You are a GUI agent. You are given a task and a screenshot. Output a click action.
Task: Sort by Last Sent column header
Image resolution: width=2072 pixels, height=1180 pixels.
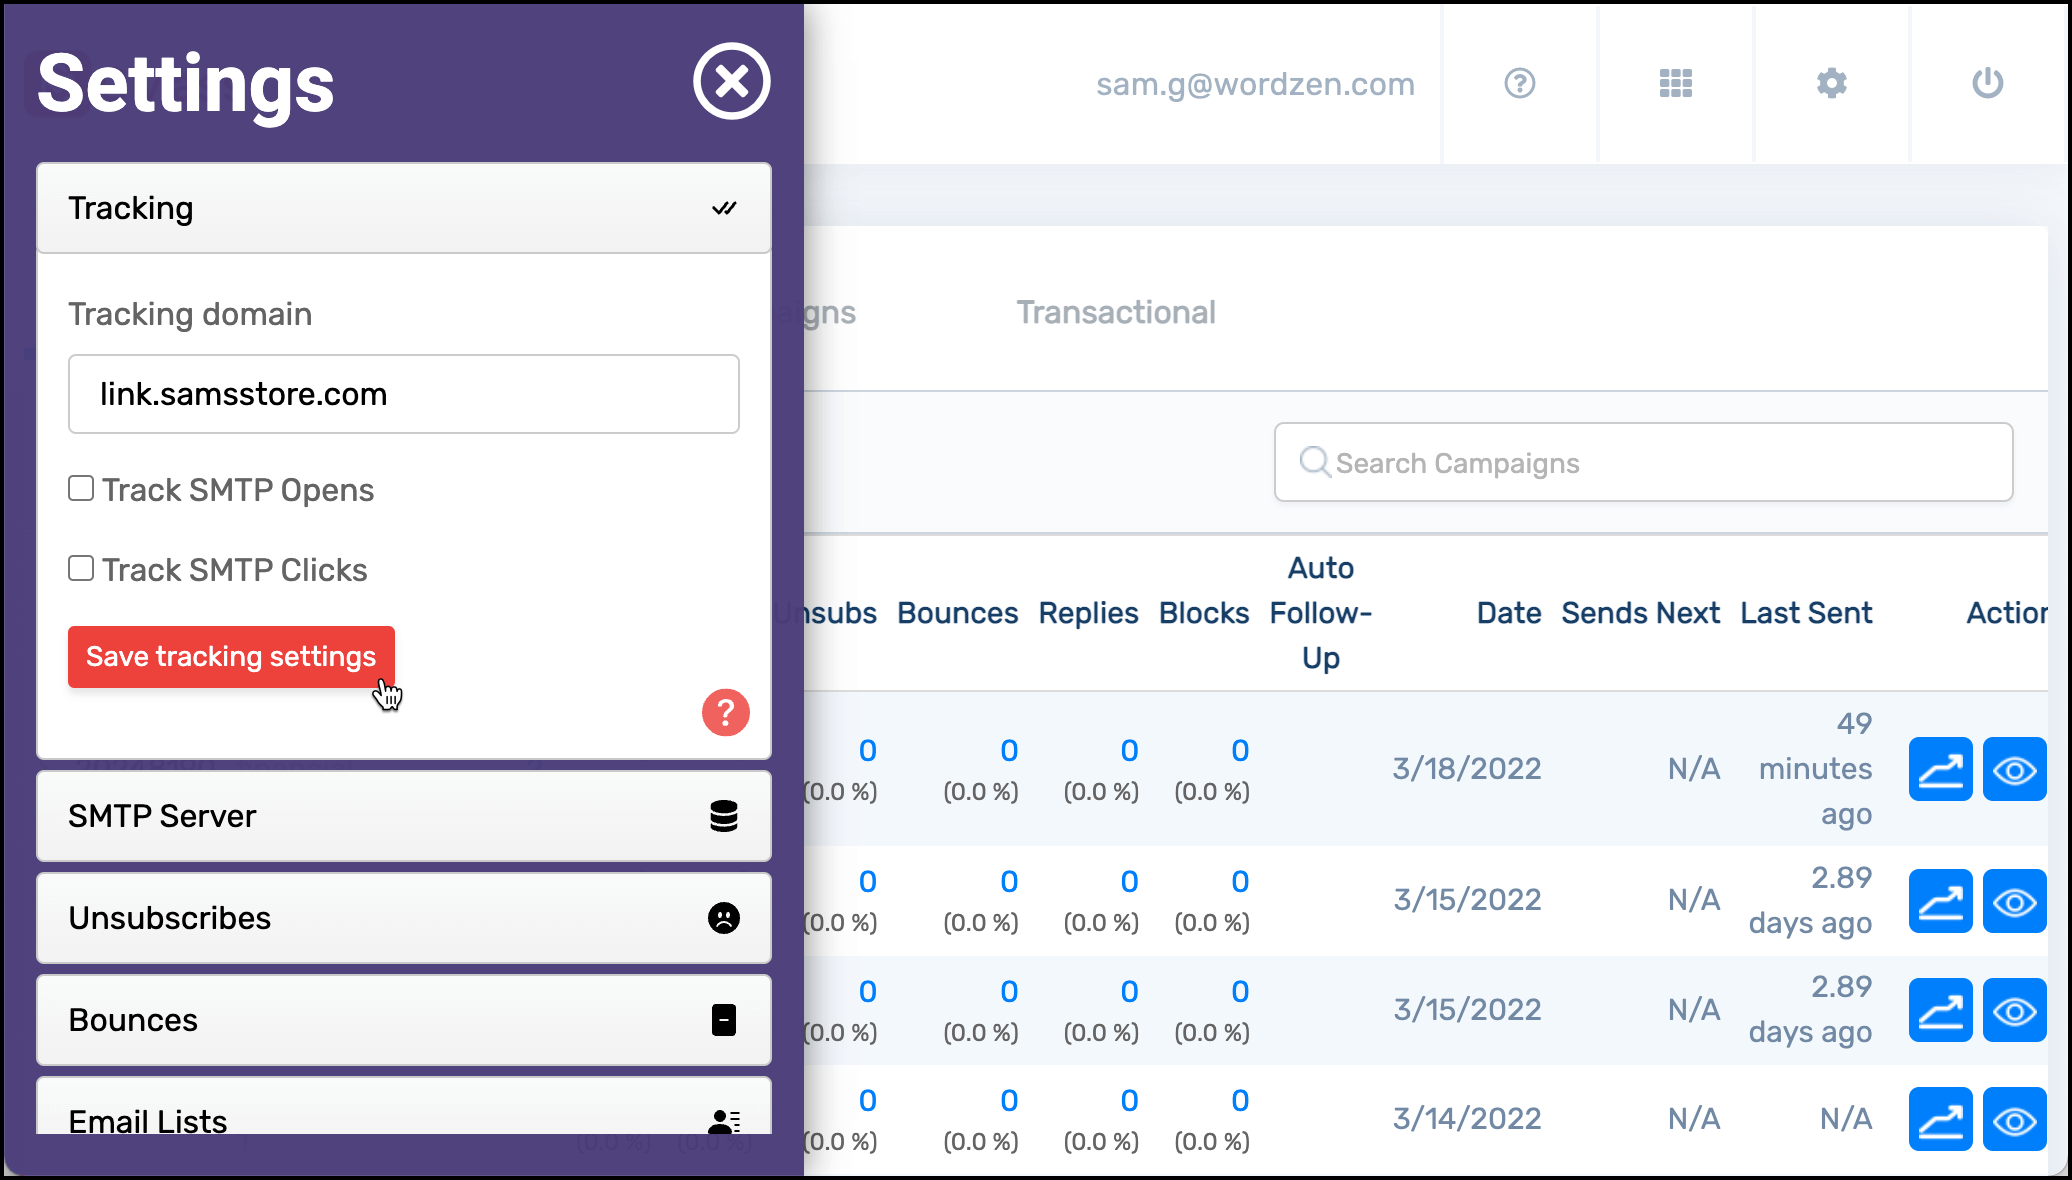pos(1806,613)
